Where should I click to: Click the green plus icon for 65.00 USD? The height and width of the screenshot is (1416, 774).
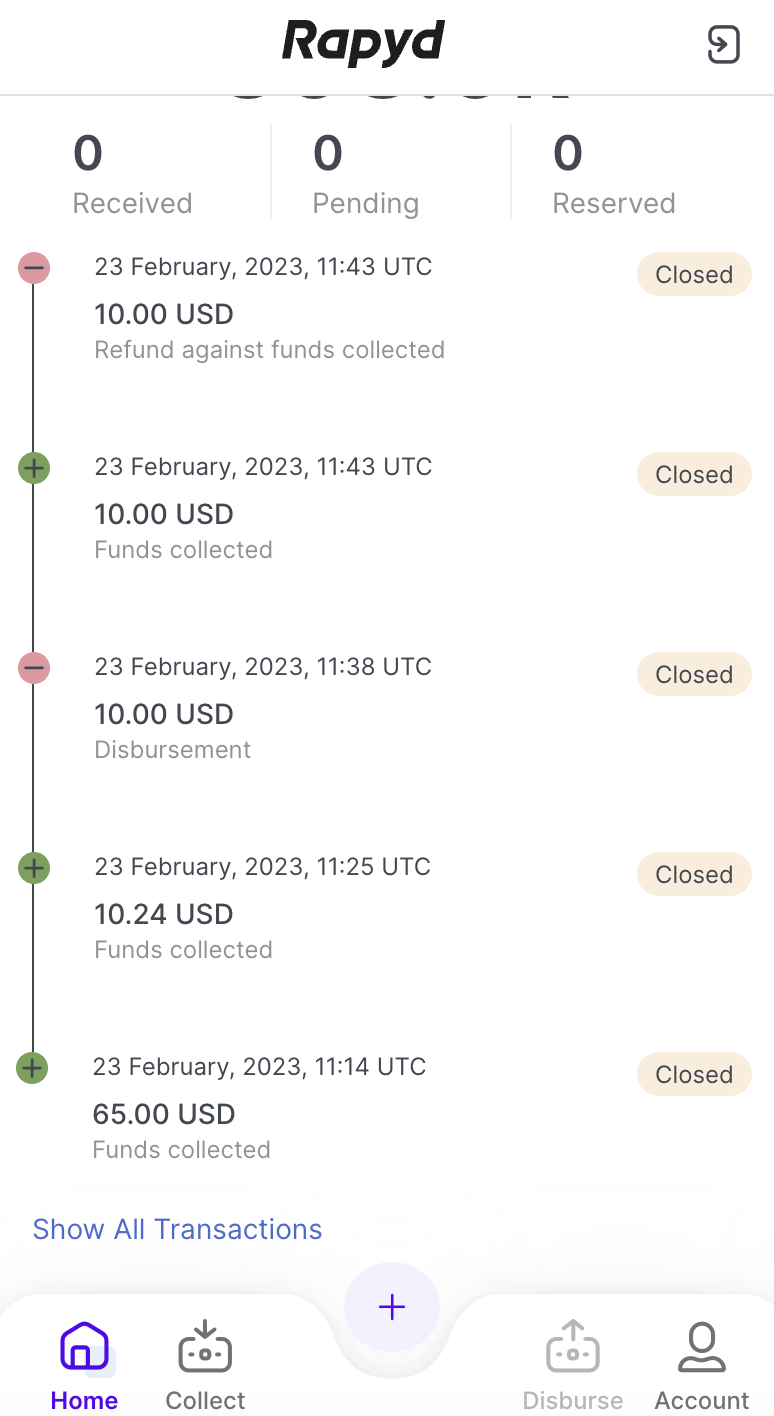click(x=33, y=1068)
